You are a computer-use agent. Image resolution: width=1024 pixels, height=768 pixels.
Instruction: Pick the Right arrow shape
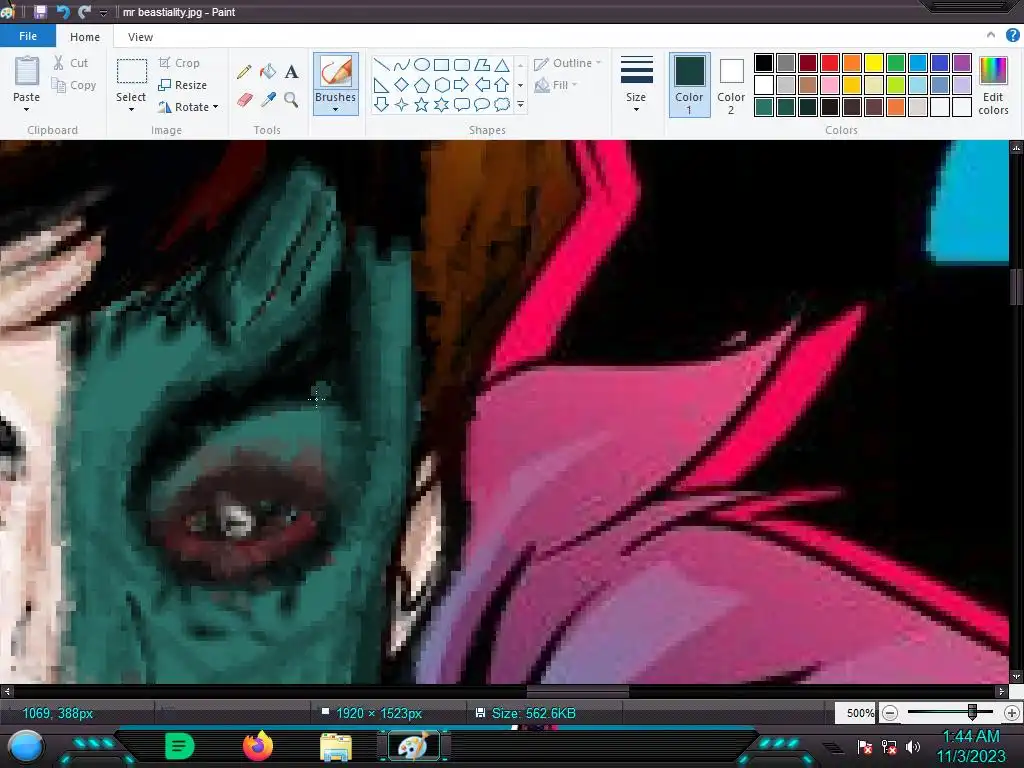[462, 85]
